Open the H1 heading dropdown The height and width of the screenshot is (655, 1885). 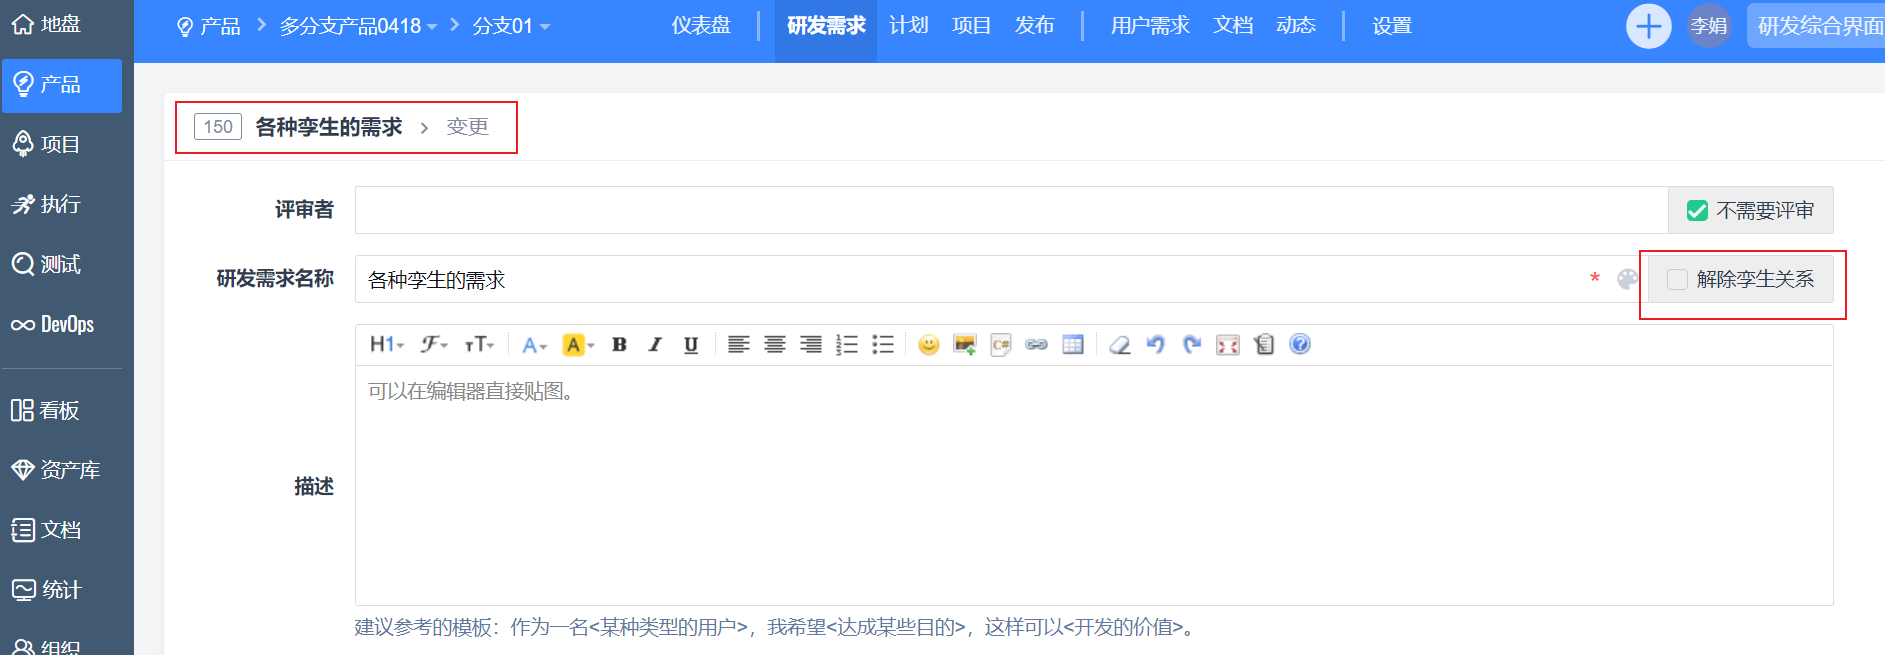pyautogui.click(x=386, y=345)
